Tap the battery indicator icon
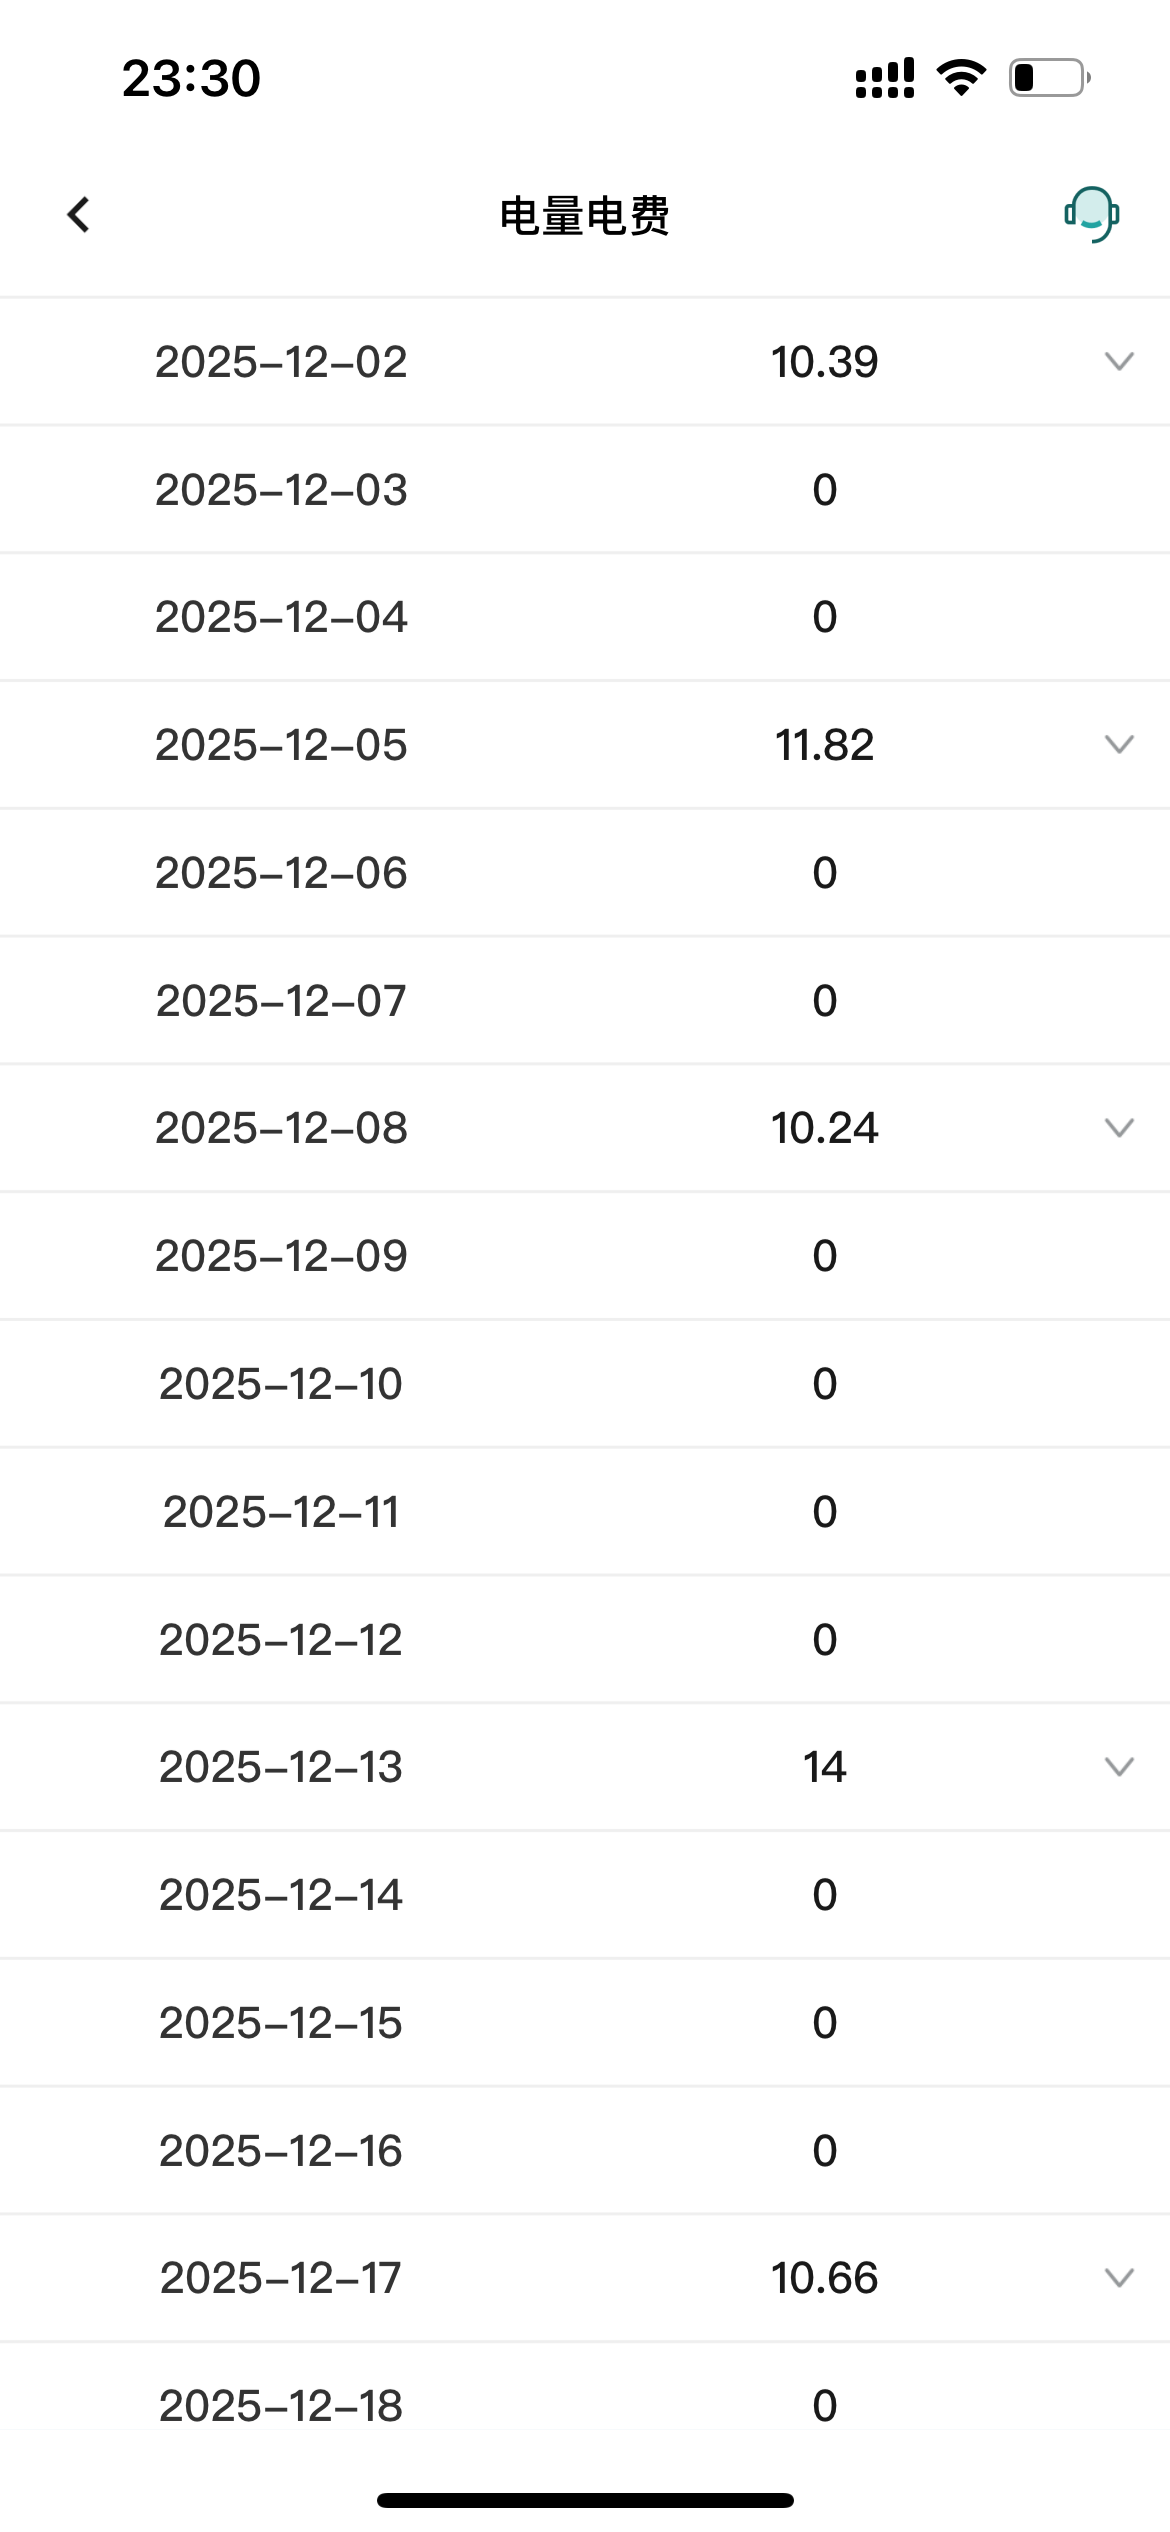1170x2532 pixels. point(1049,78)
